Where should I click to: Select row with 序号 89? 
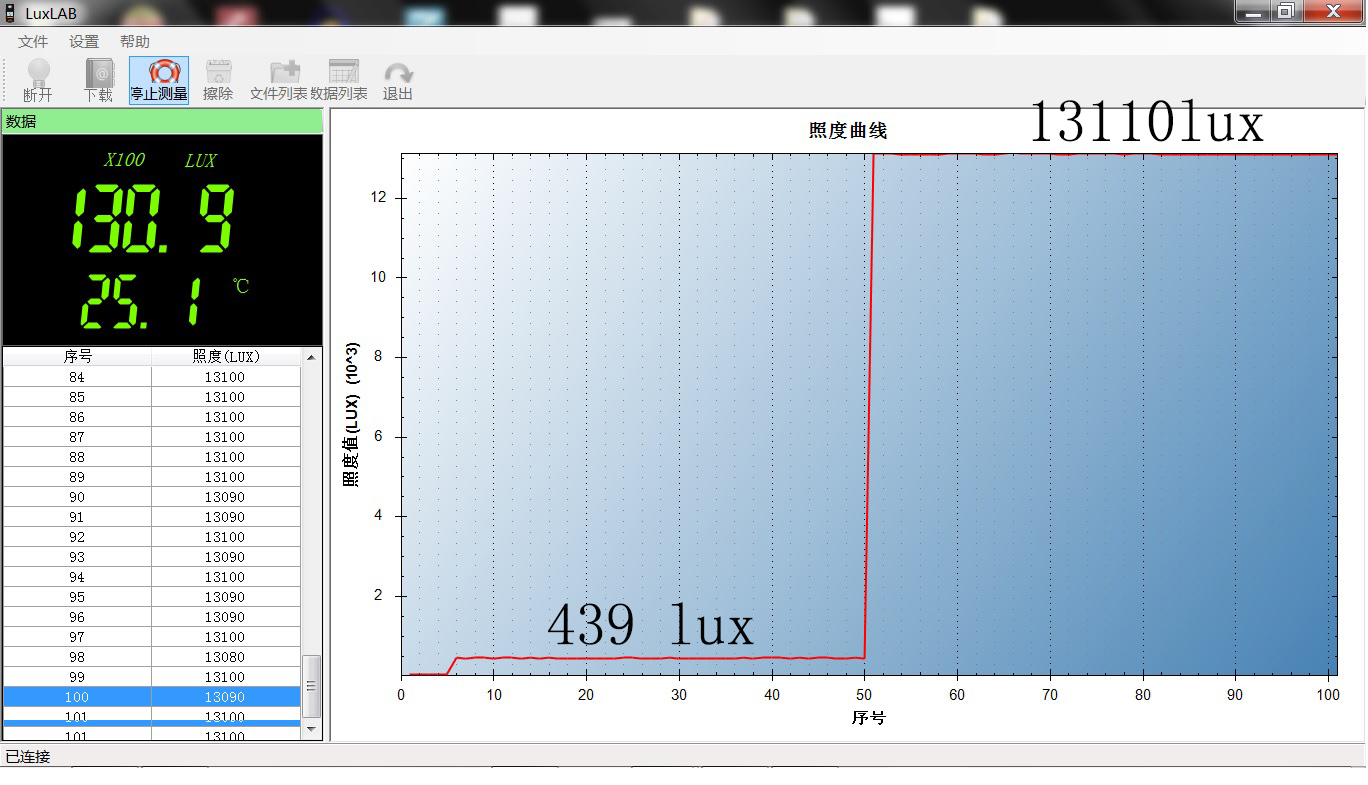pos(152,477)
